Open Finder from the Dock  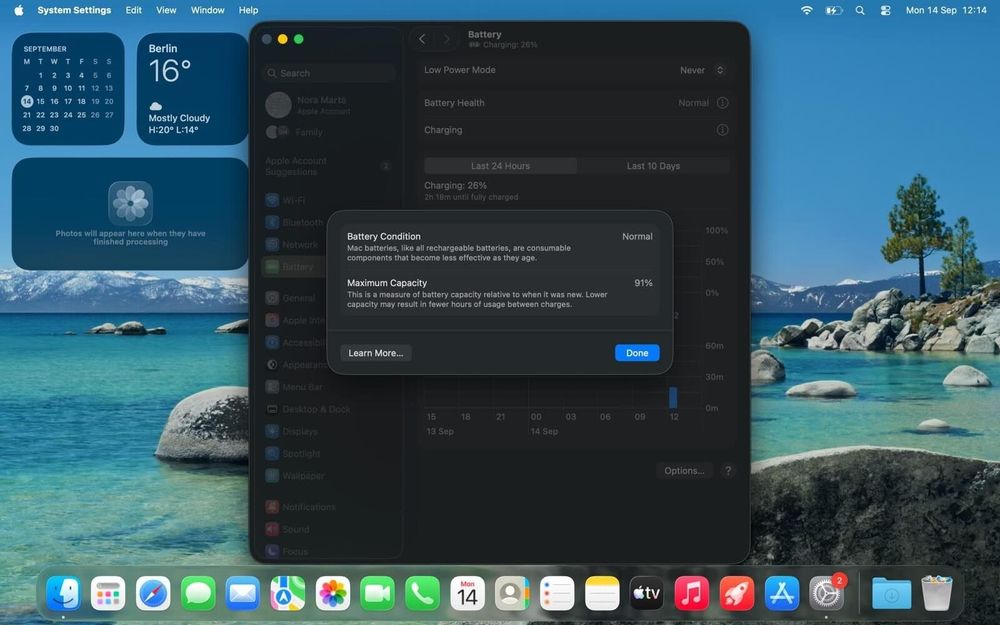[64, 593]
